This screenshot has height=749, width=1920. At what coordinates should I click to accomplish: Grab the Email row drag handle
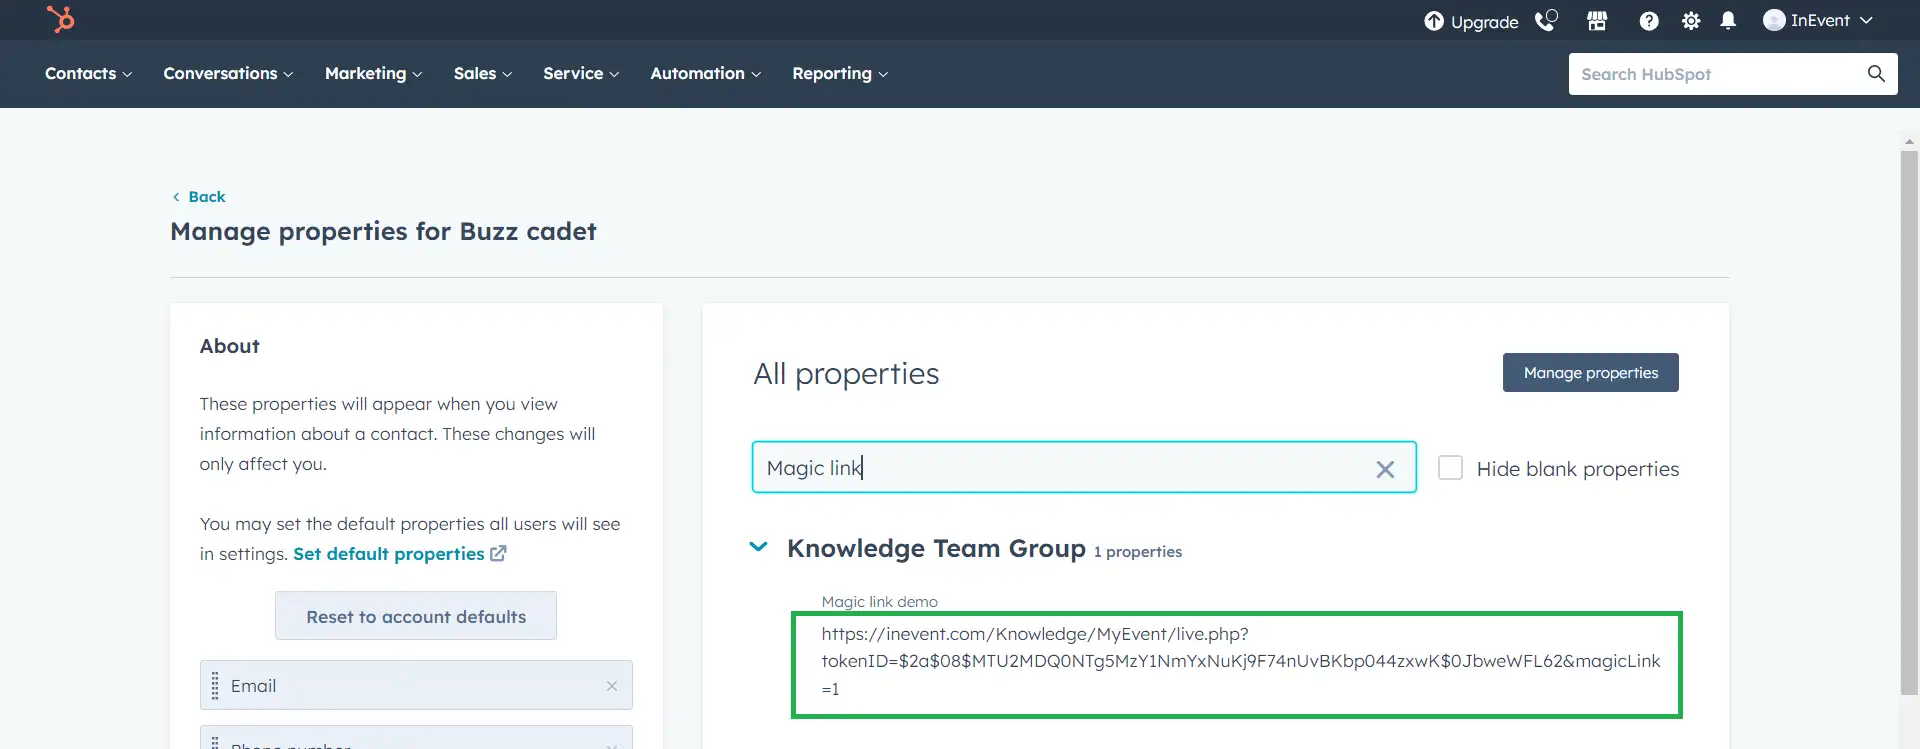coord(215,686)
